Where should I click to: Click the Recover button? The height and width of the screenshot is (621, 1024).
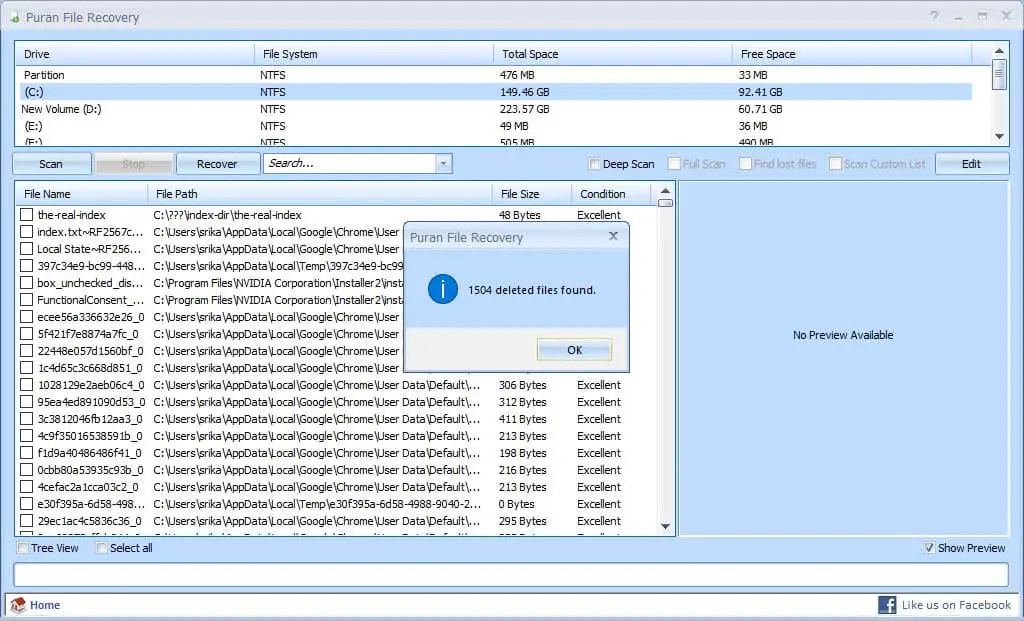(217, 164)
